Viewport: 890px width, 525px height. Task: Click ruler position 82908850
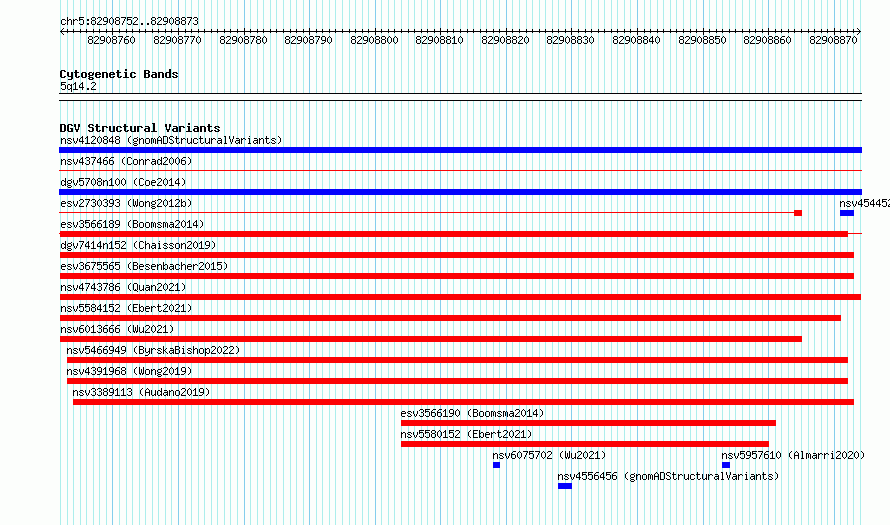click(702, 40)
